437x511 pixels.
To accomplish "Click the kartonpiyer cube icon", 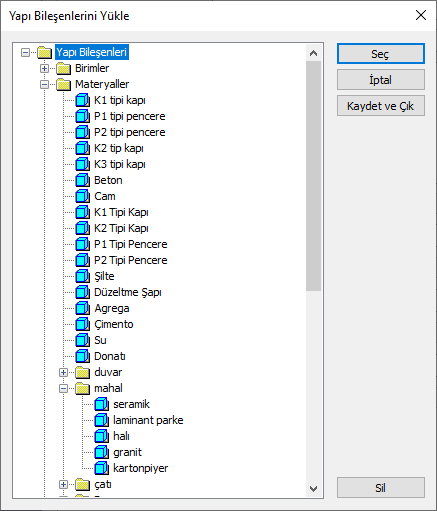I will pyautogui.click(x=101, y=468).
